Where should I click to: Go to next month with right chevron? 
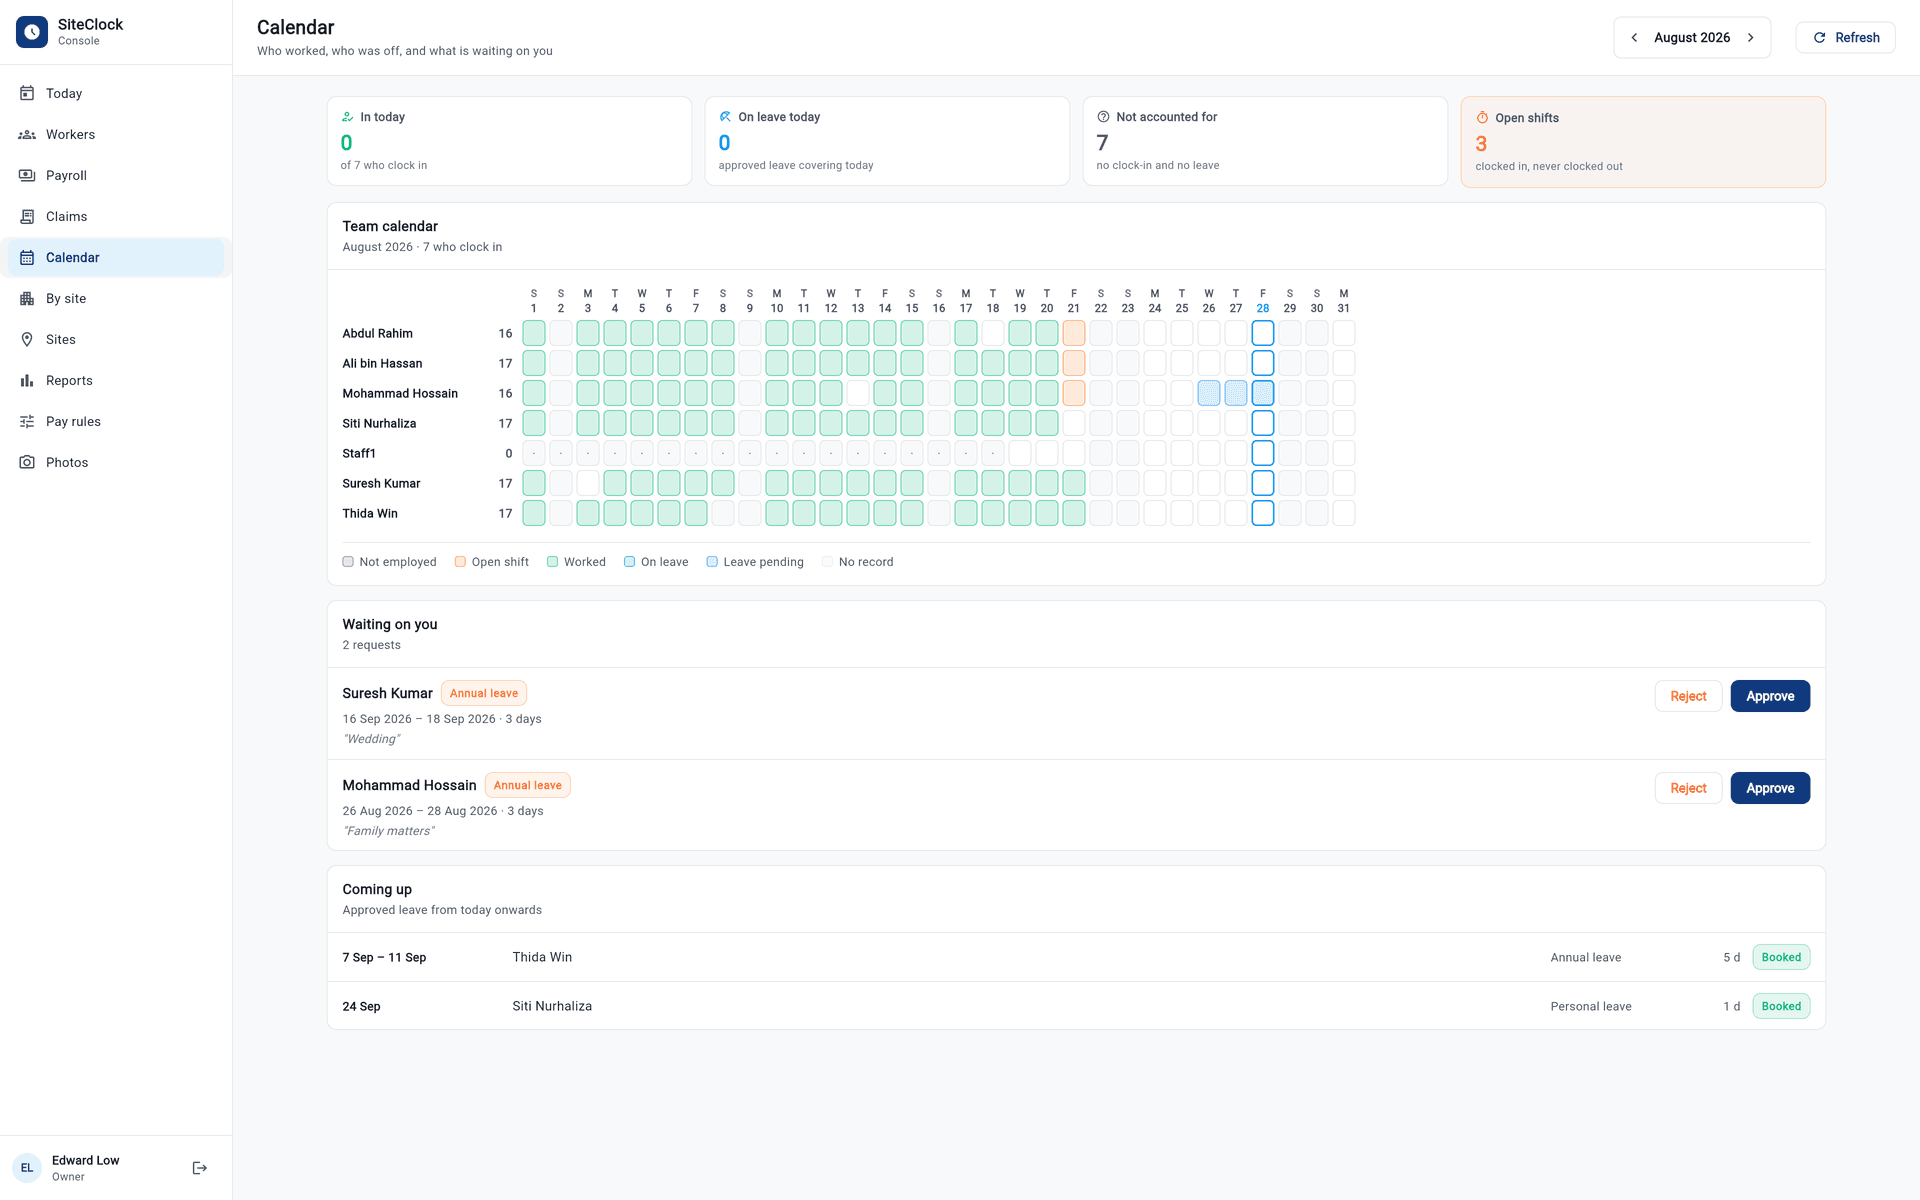coord(1751,38)
